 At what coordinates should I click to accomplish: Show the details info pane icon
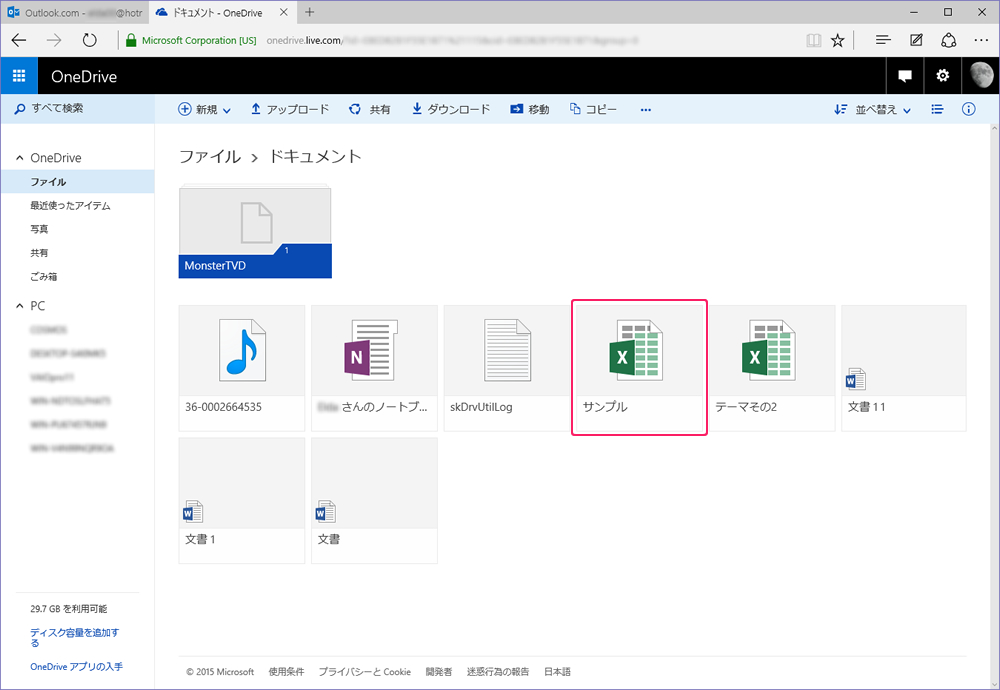click(x=968, y=109)
